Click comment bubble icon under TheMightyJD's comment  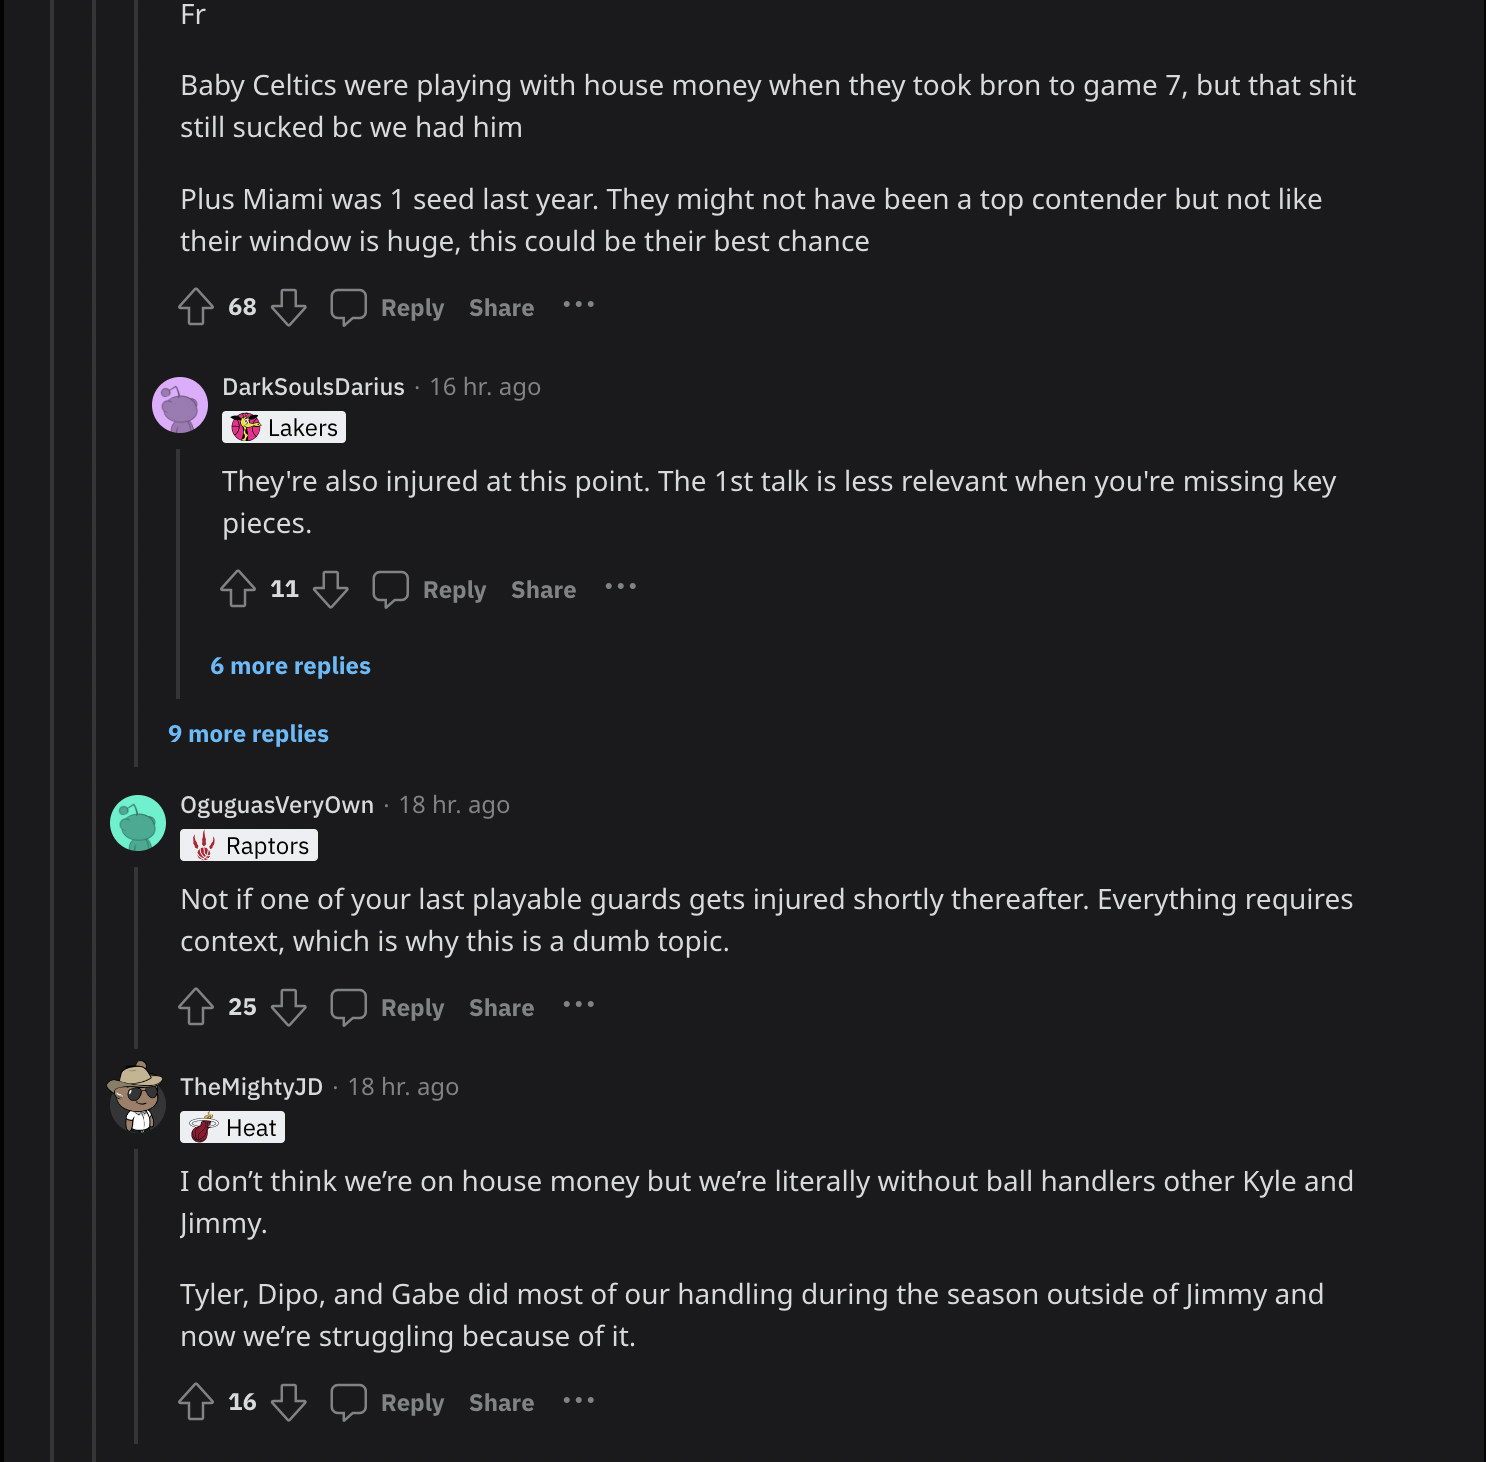coord(348,1402)
